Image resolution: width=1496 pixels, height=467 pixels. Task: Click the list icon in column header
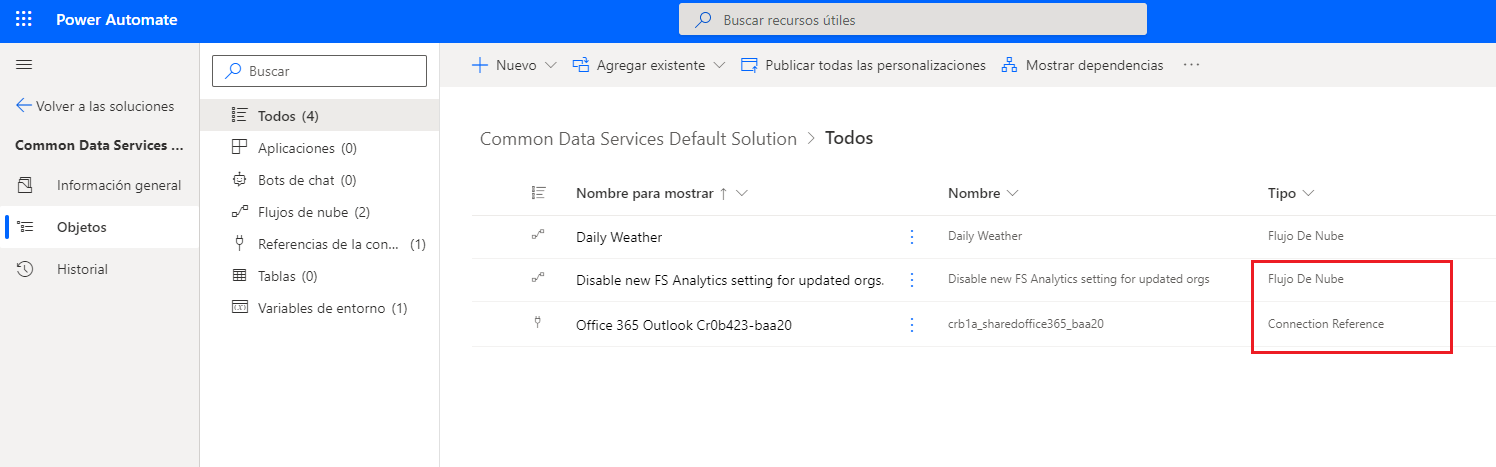539,193
